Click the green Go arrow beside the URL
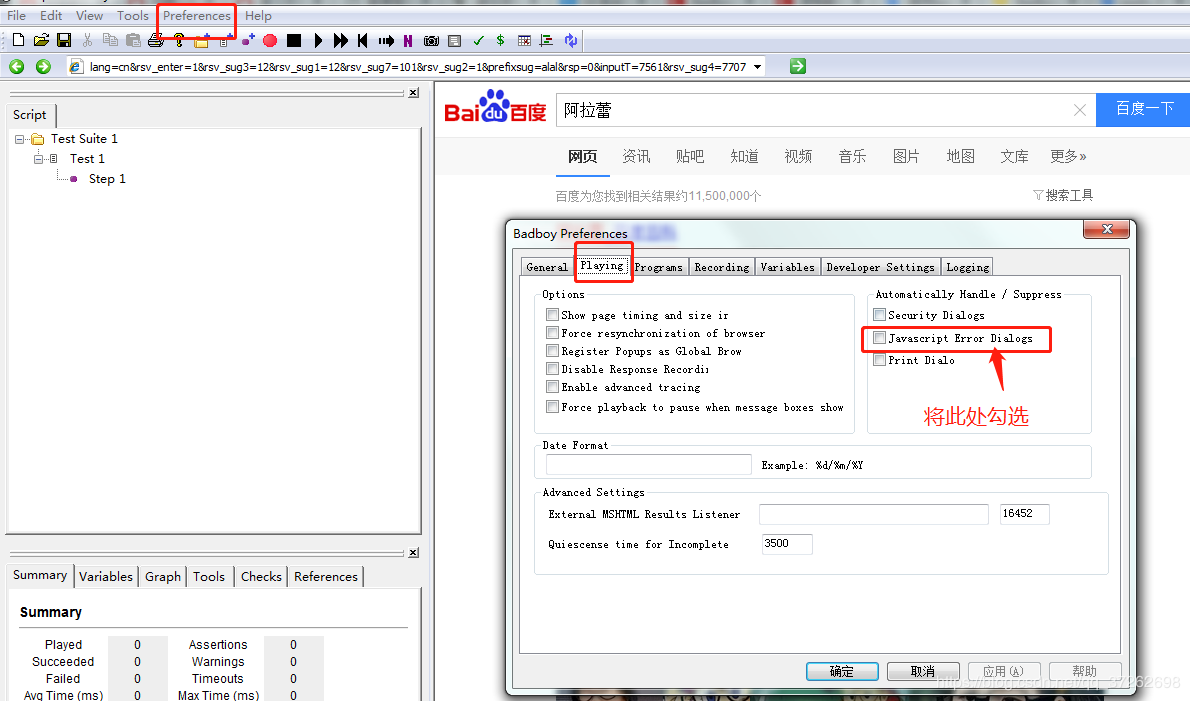Viewport: 1190px width, 701px height. (x=798, y=66)
